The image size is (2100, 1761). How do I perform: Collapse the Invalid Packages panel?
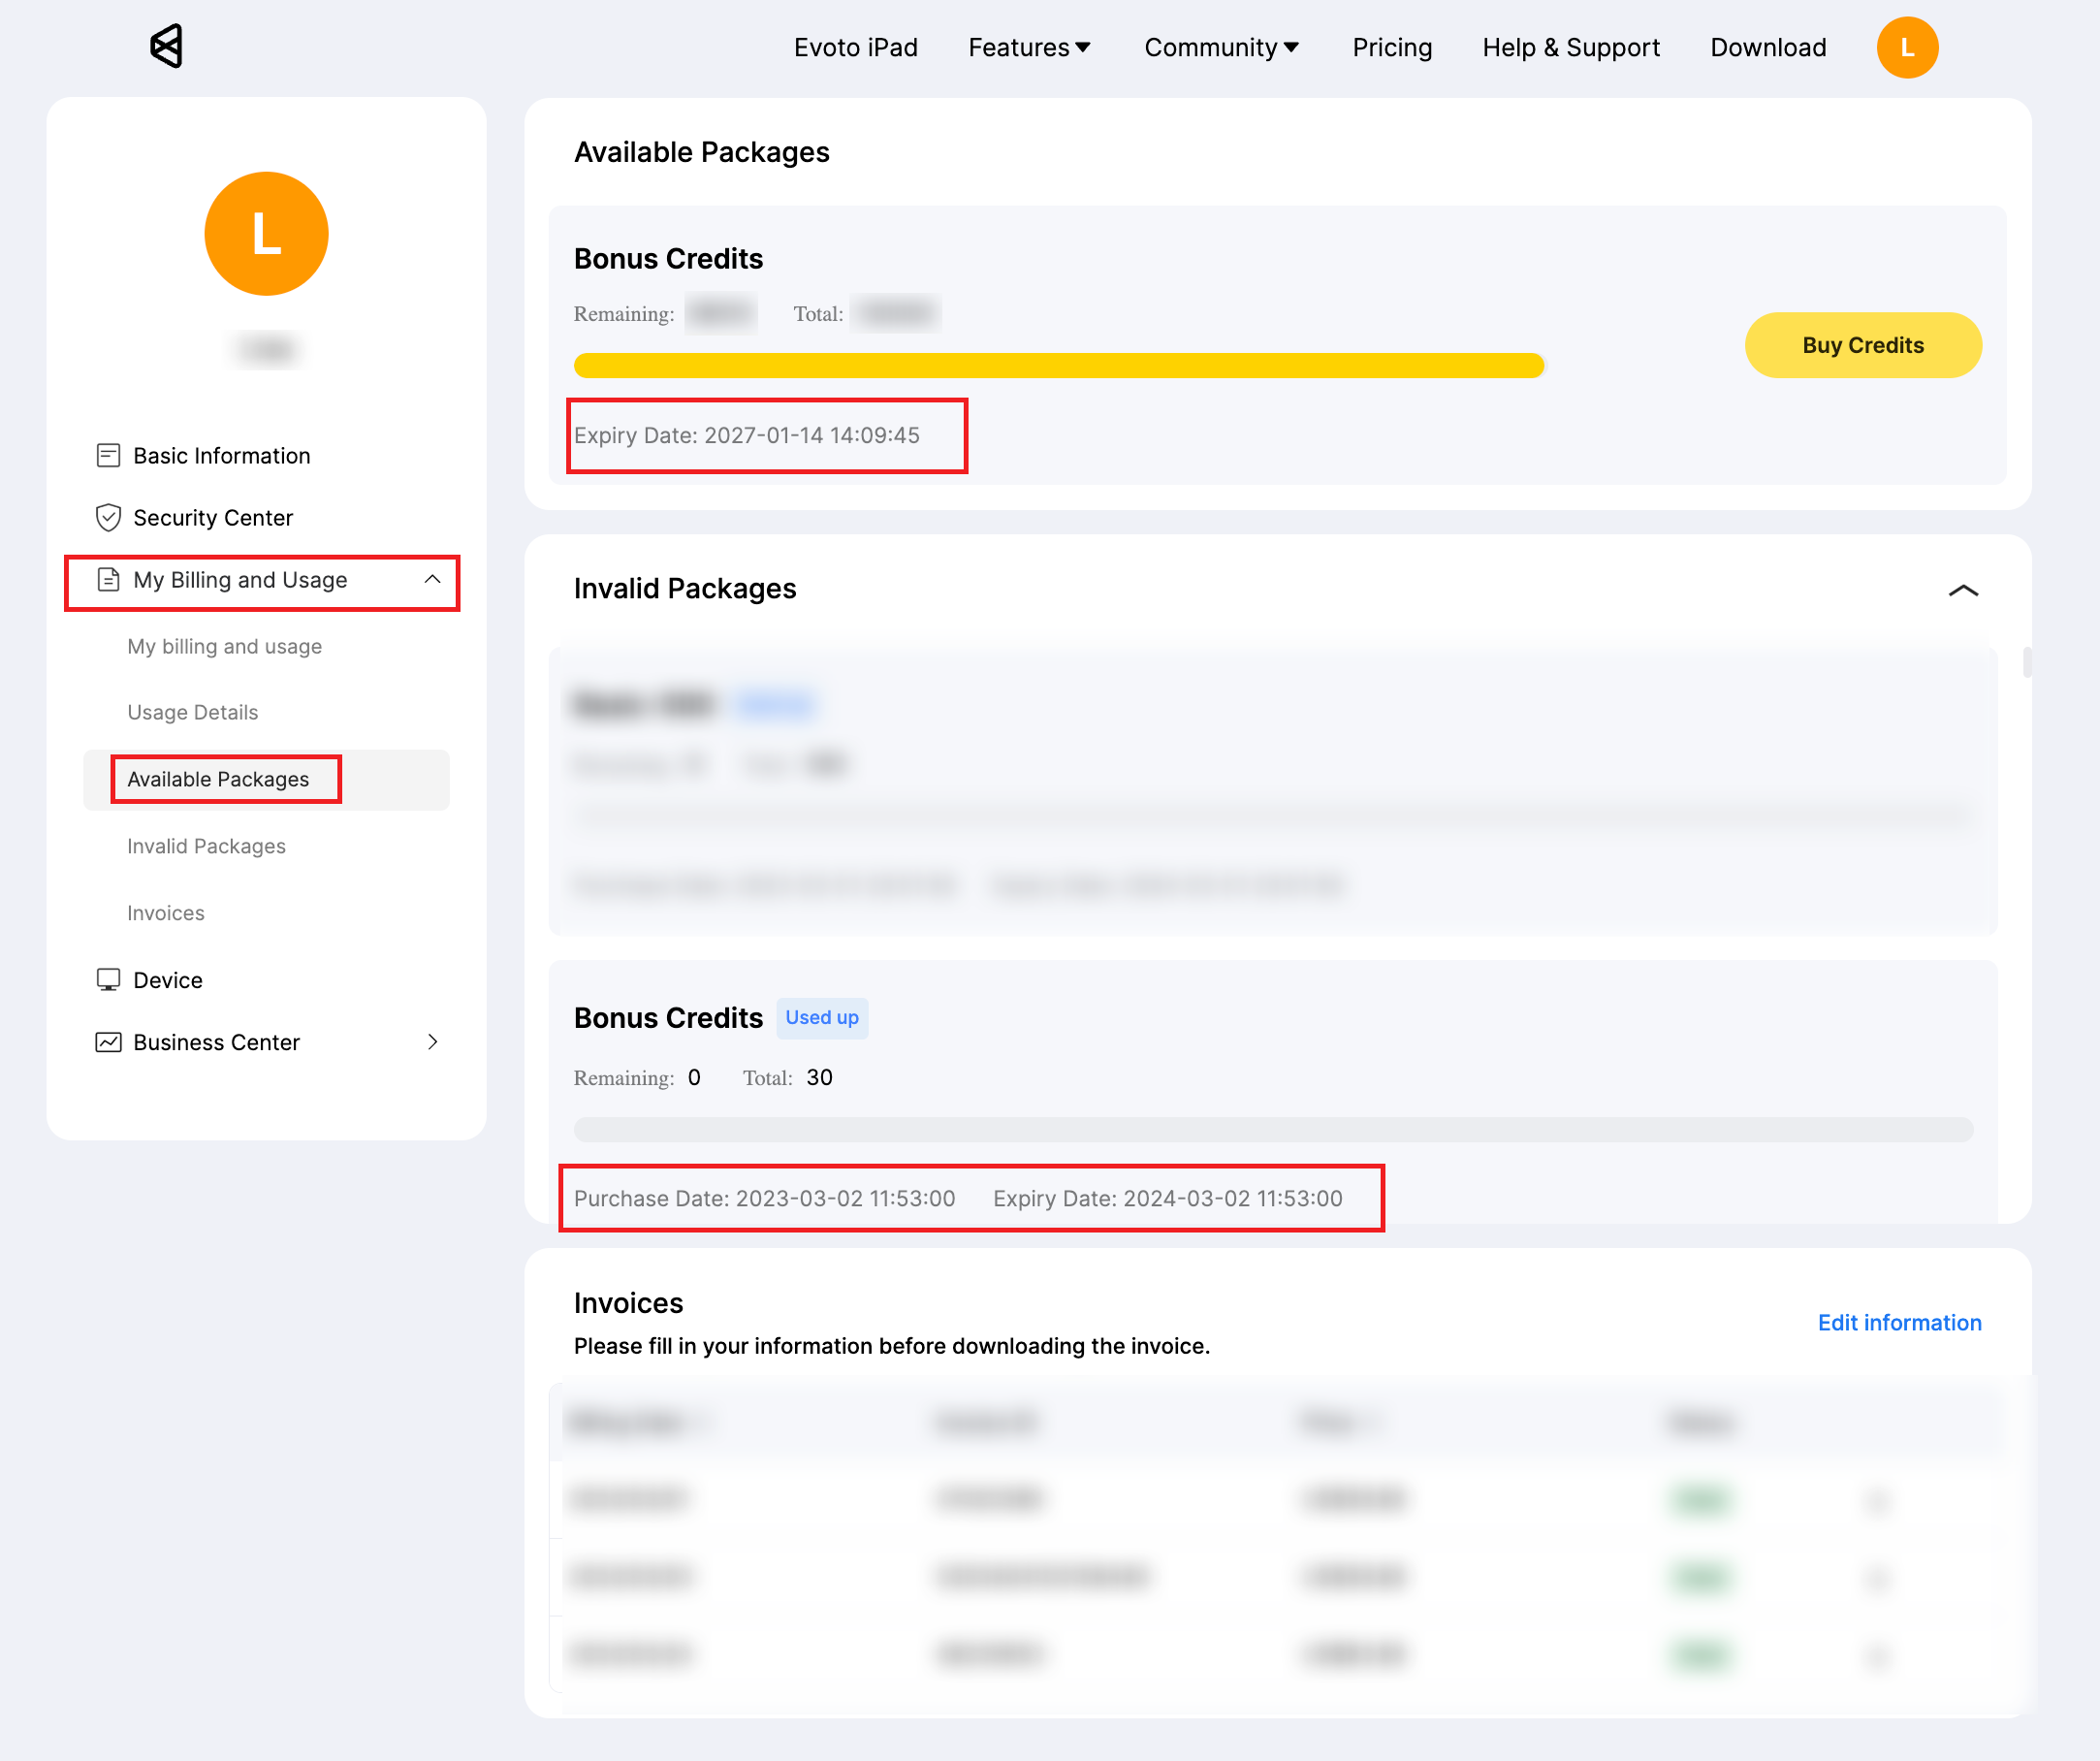pos(1962,590)
